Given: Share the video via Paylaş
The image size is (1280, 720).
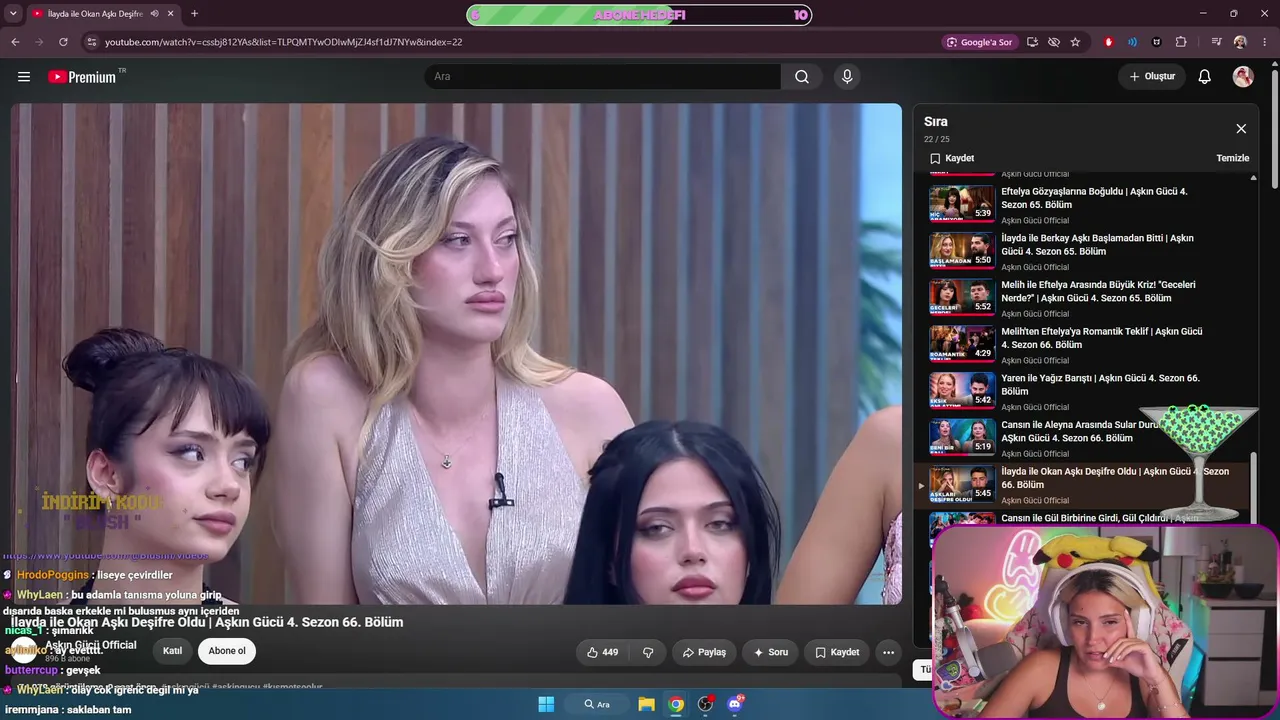Looking at the screenshot, I should (704, 652).
